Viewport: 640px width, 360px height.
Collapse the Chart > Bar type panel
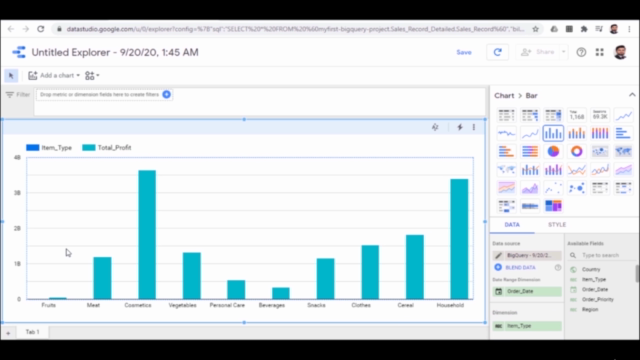point(632,95)
